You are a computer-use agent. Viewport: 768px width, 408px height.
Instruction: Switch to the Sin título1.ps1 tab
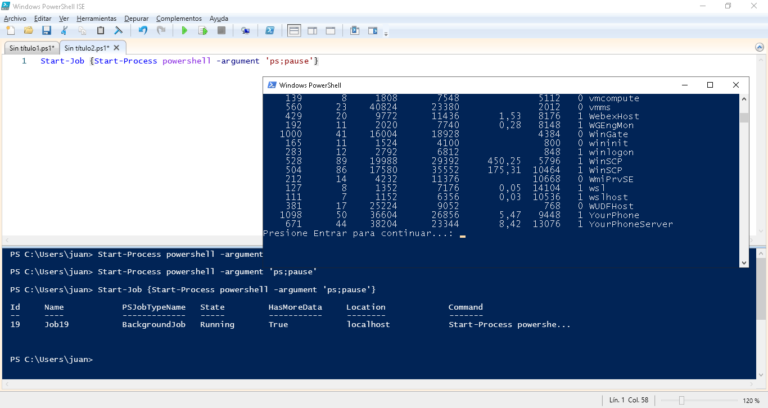pyautogui.click(x=32, y=48)
